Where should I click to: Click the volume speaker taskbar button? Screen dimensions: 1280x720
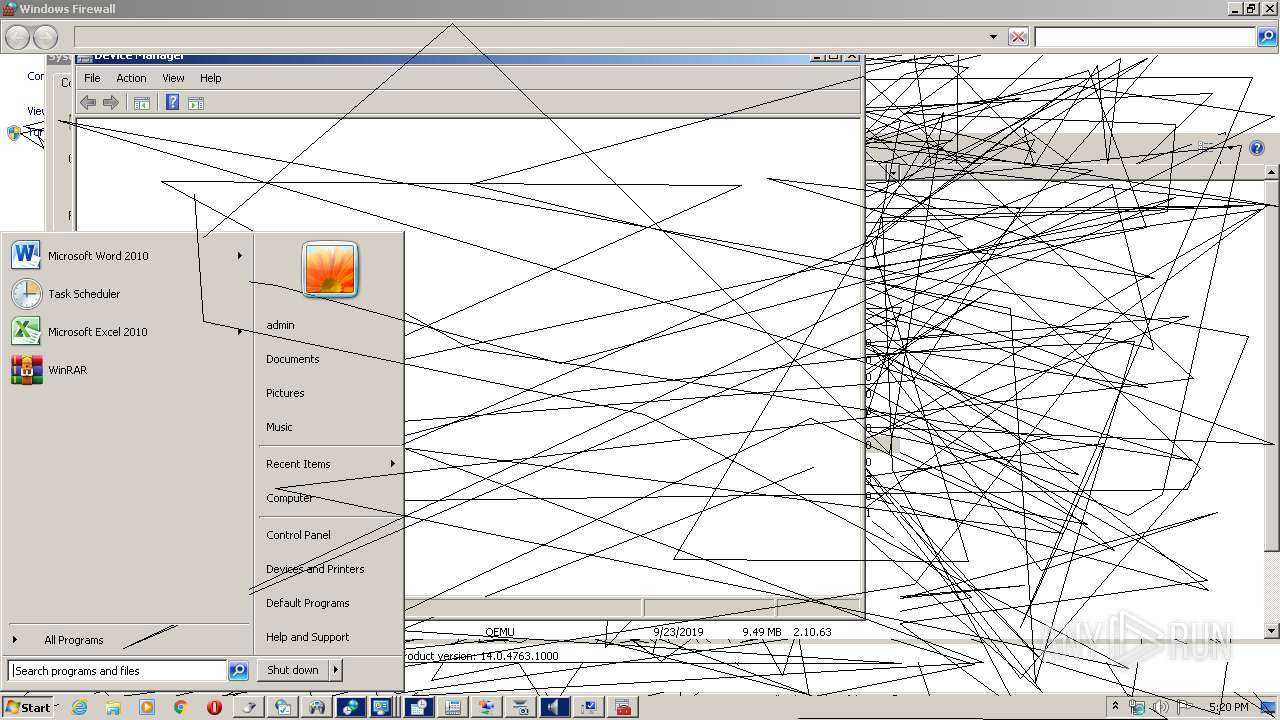[x=554, y=707]
